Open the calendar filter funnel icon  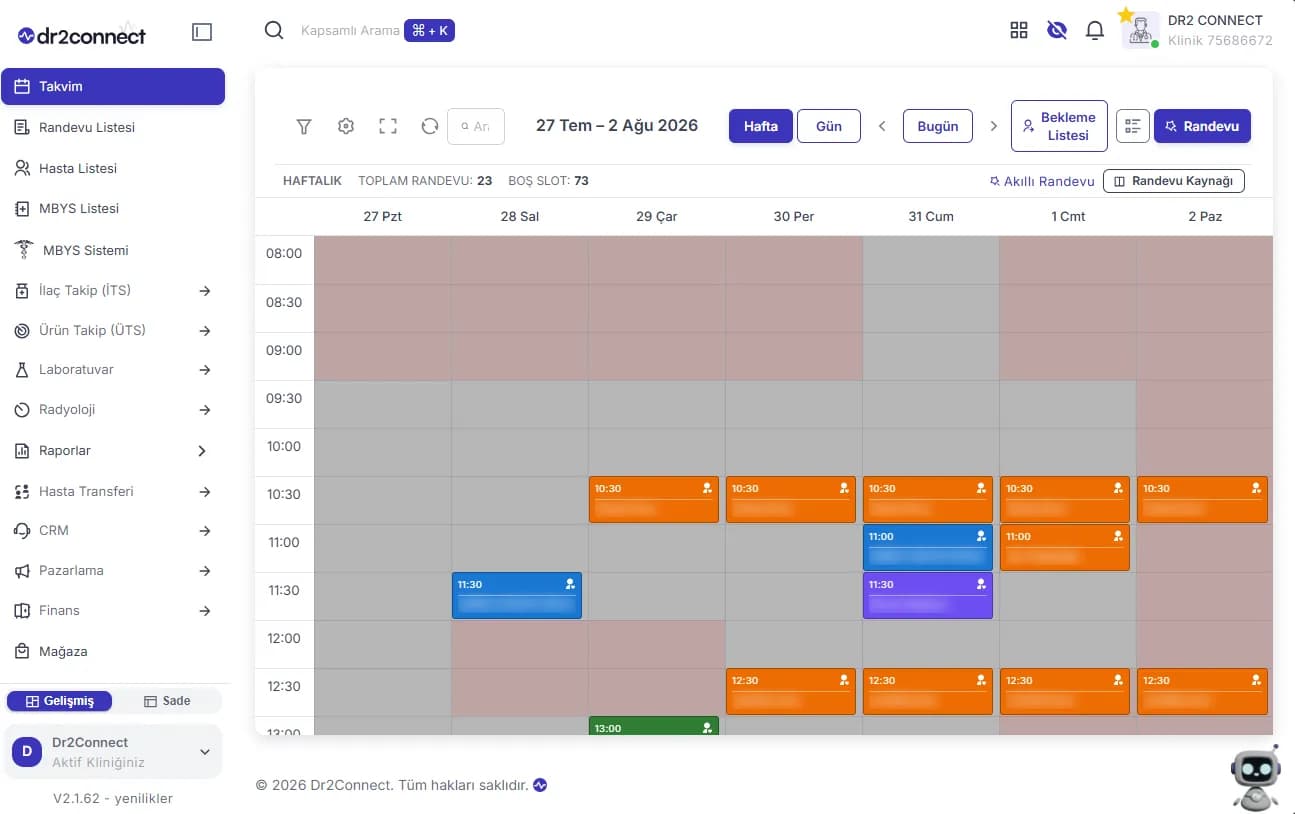(x=304, y=126)
